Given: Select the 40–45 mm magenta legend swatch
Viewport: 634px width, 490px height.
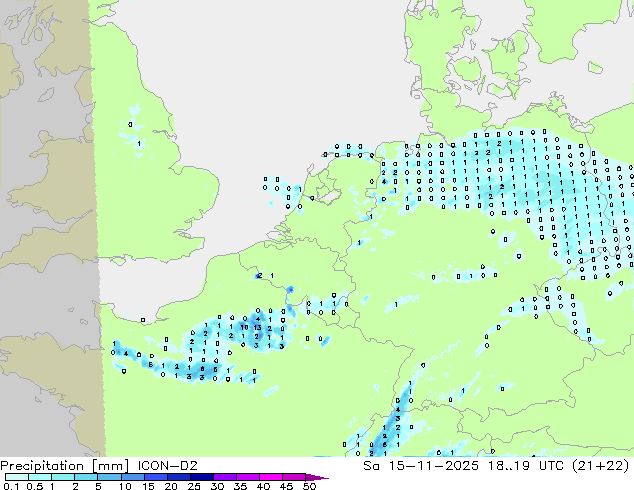Looking at the screenshot, I should point(271,477).
